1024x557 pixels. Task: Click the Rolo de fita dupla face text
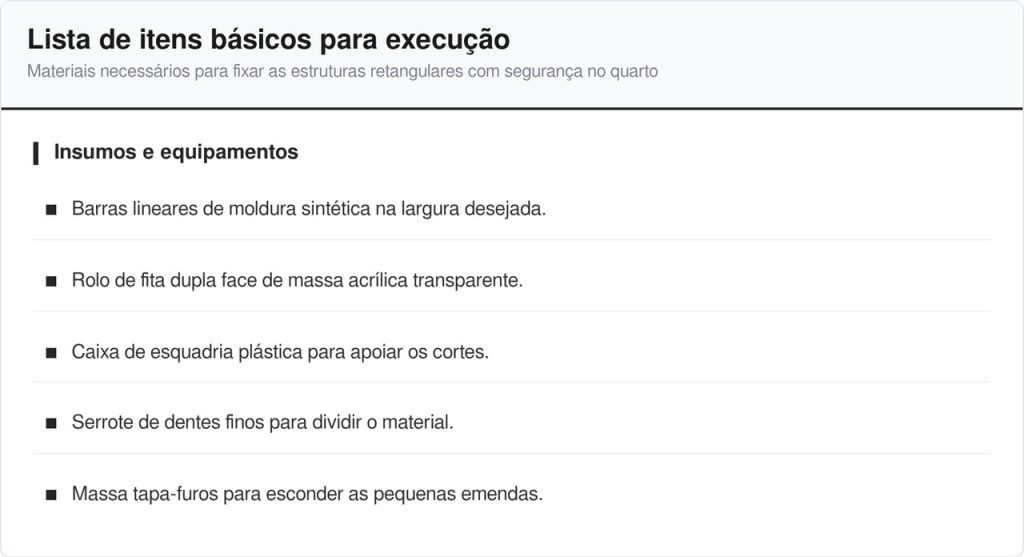pos(297,281)
